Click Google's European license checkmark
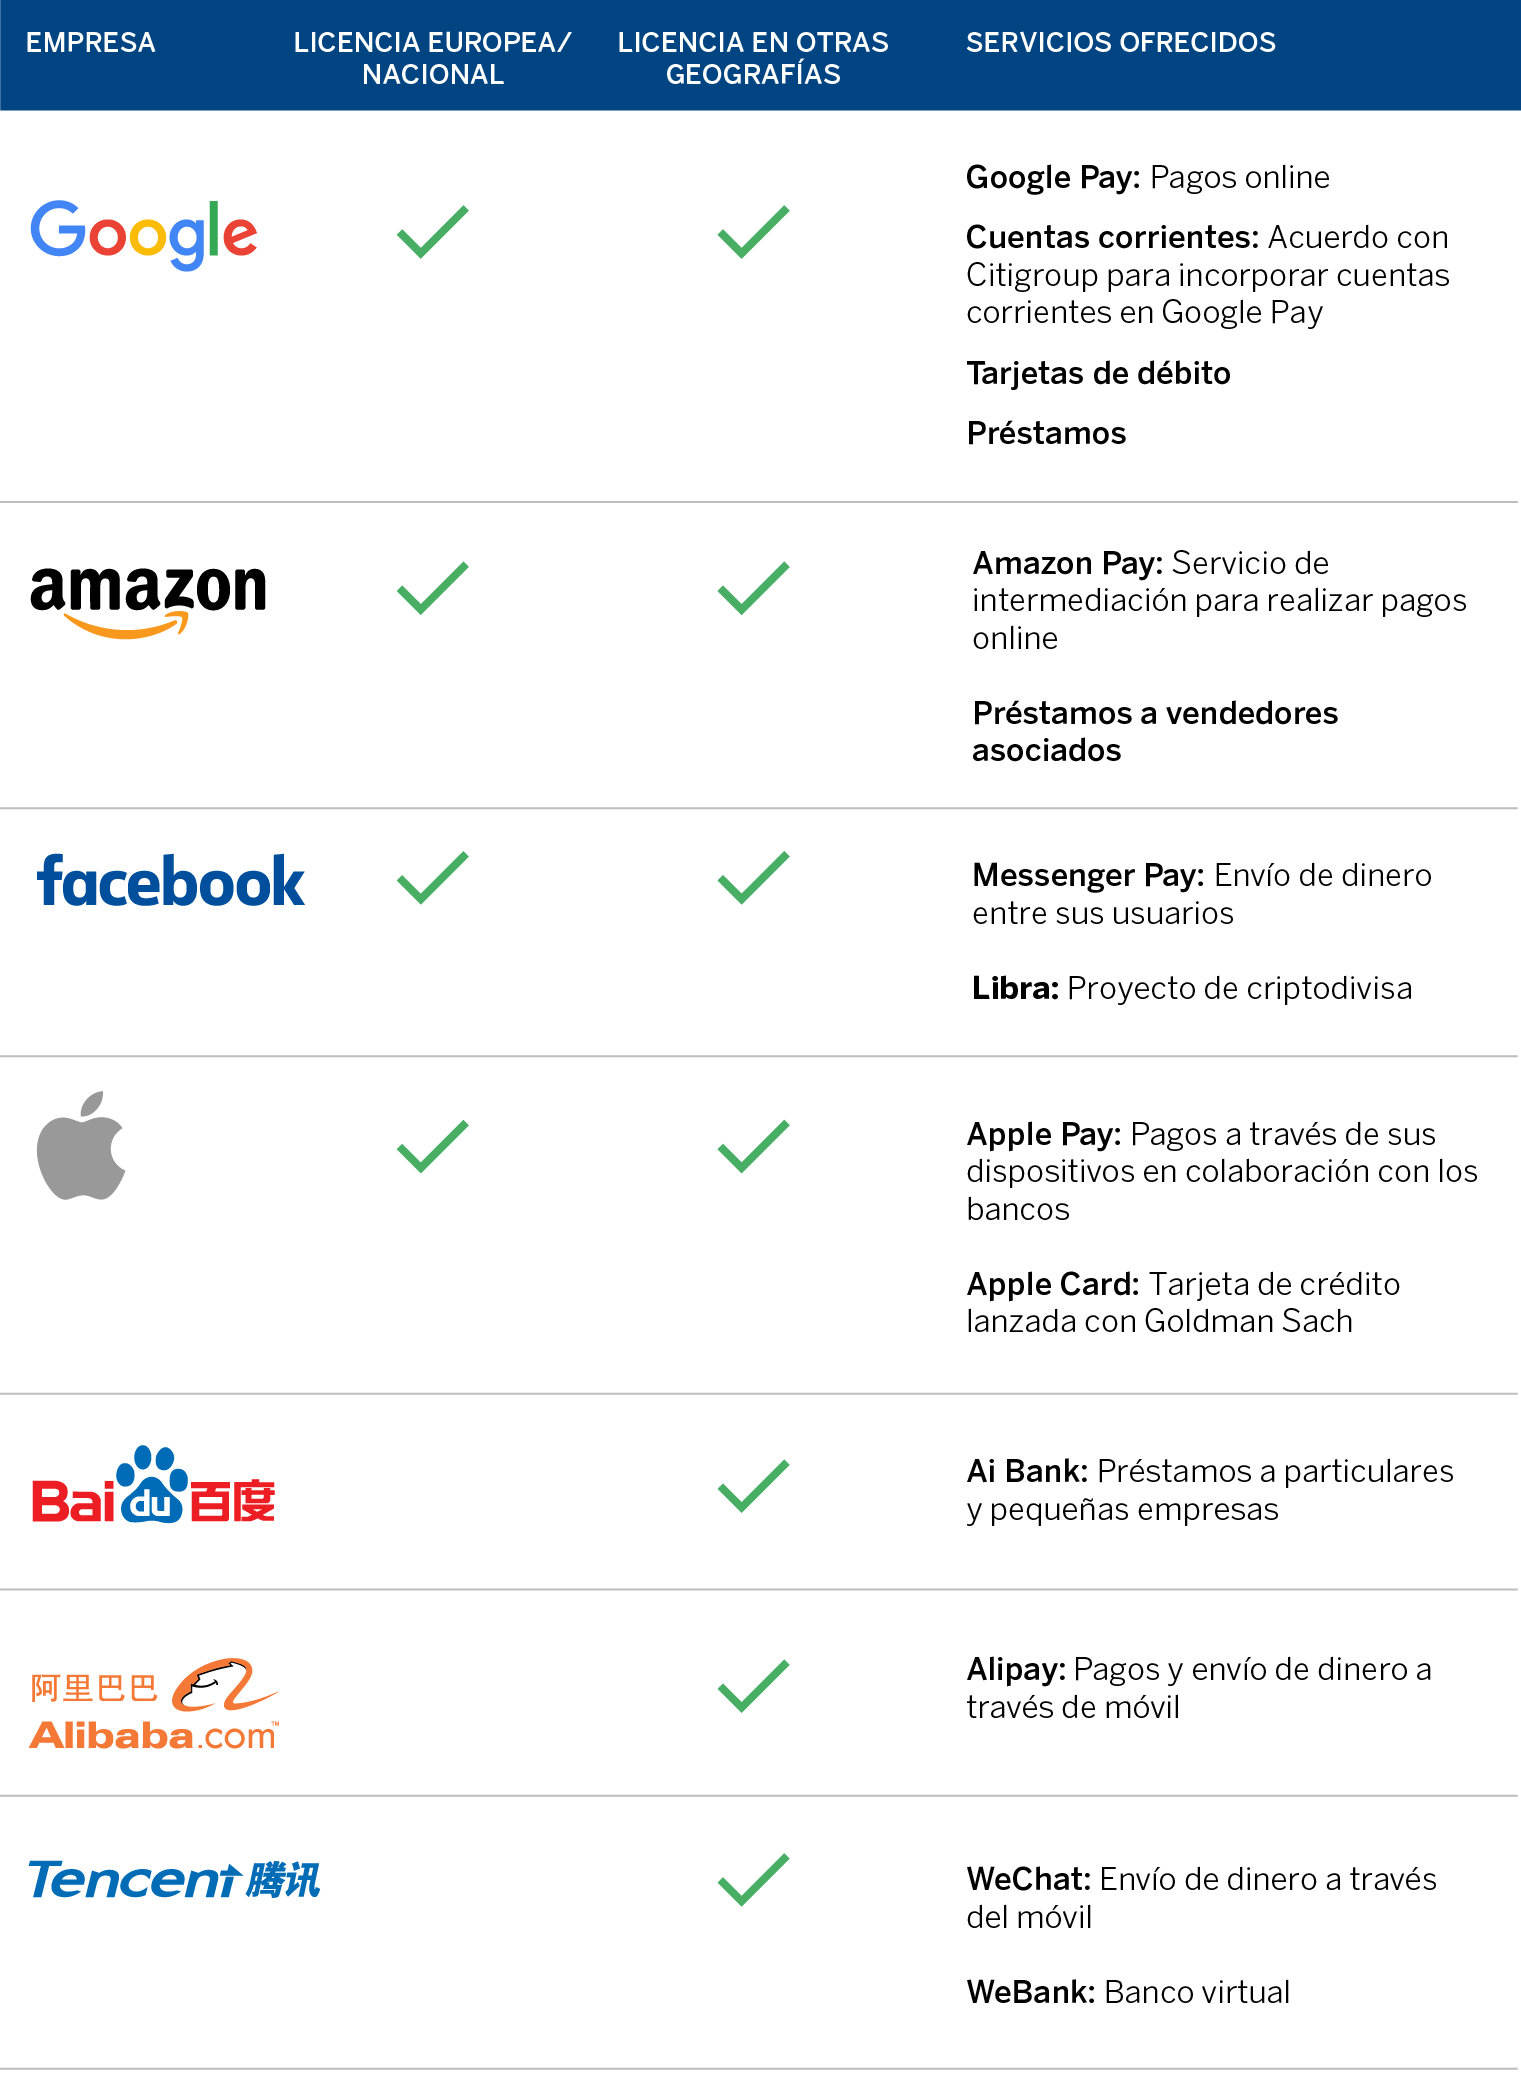Image resolution: width=1521 pixels, height=2094 pixels. click(433, 232)
